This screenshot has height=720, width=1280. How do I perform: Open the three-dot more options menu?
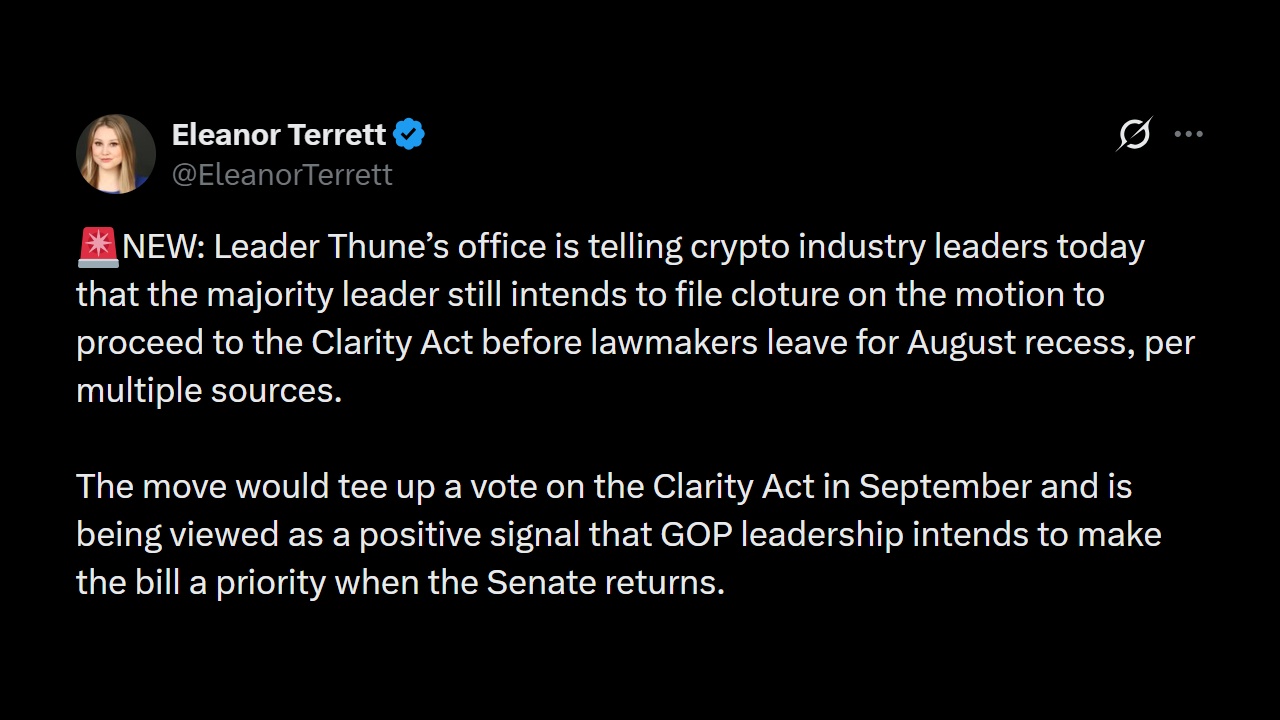[1188, 134]
